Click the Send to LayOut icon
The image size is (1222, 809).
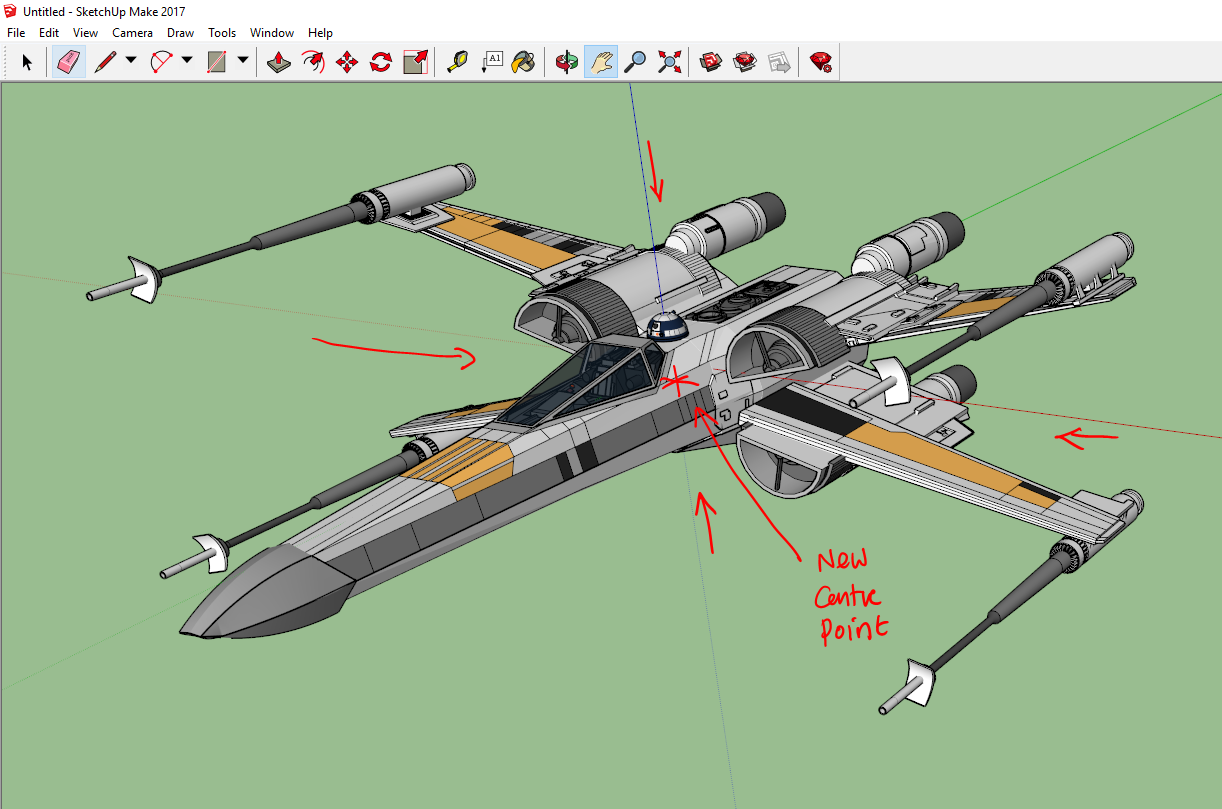click(x=779, y=62)
